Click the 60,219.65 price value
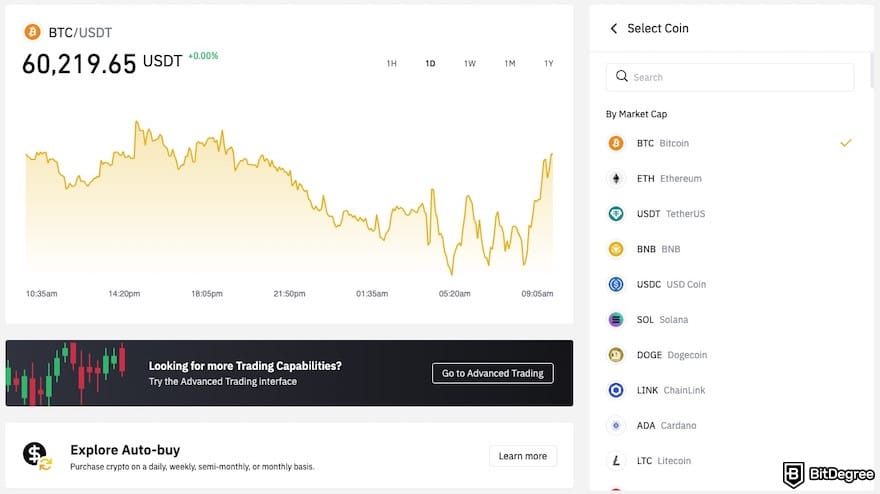The height and width of the screenshot is (494, 880). [x=79, y=64]
